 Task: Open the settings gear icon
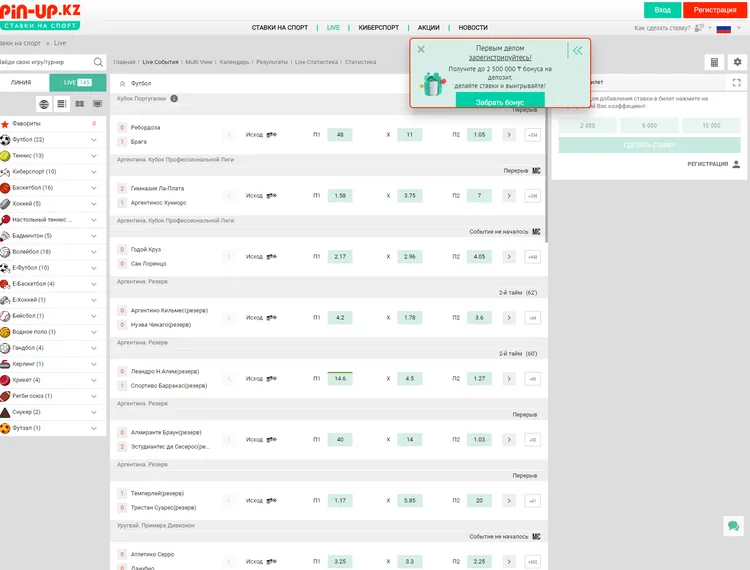pos(738,62)
